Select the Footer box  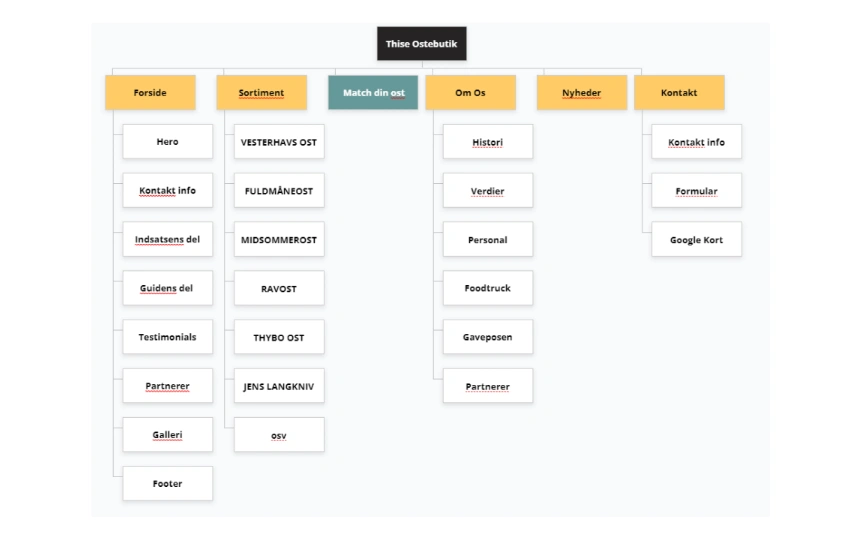click(168, 484)
